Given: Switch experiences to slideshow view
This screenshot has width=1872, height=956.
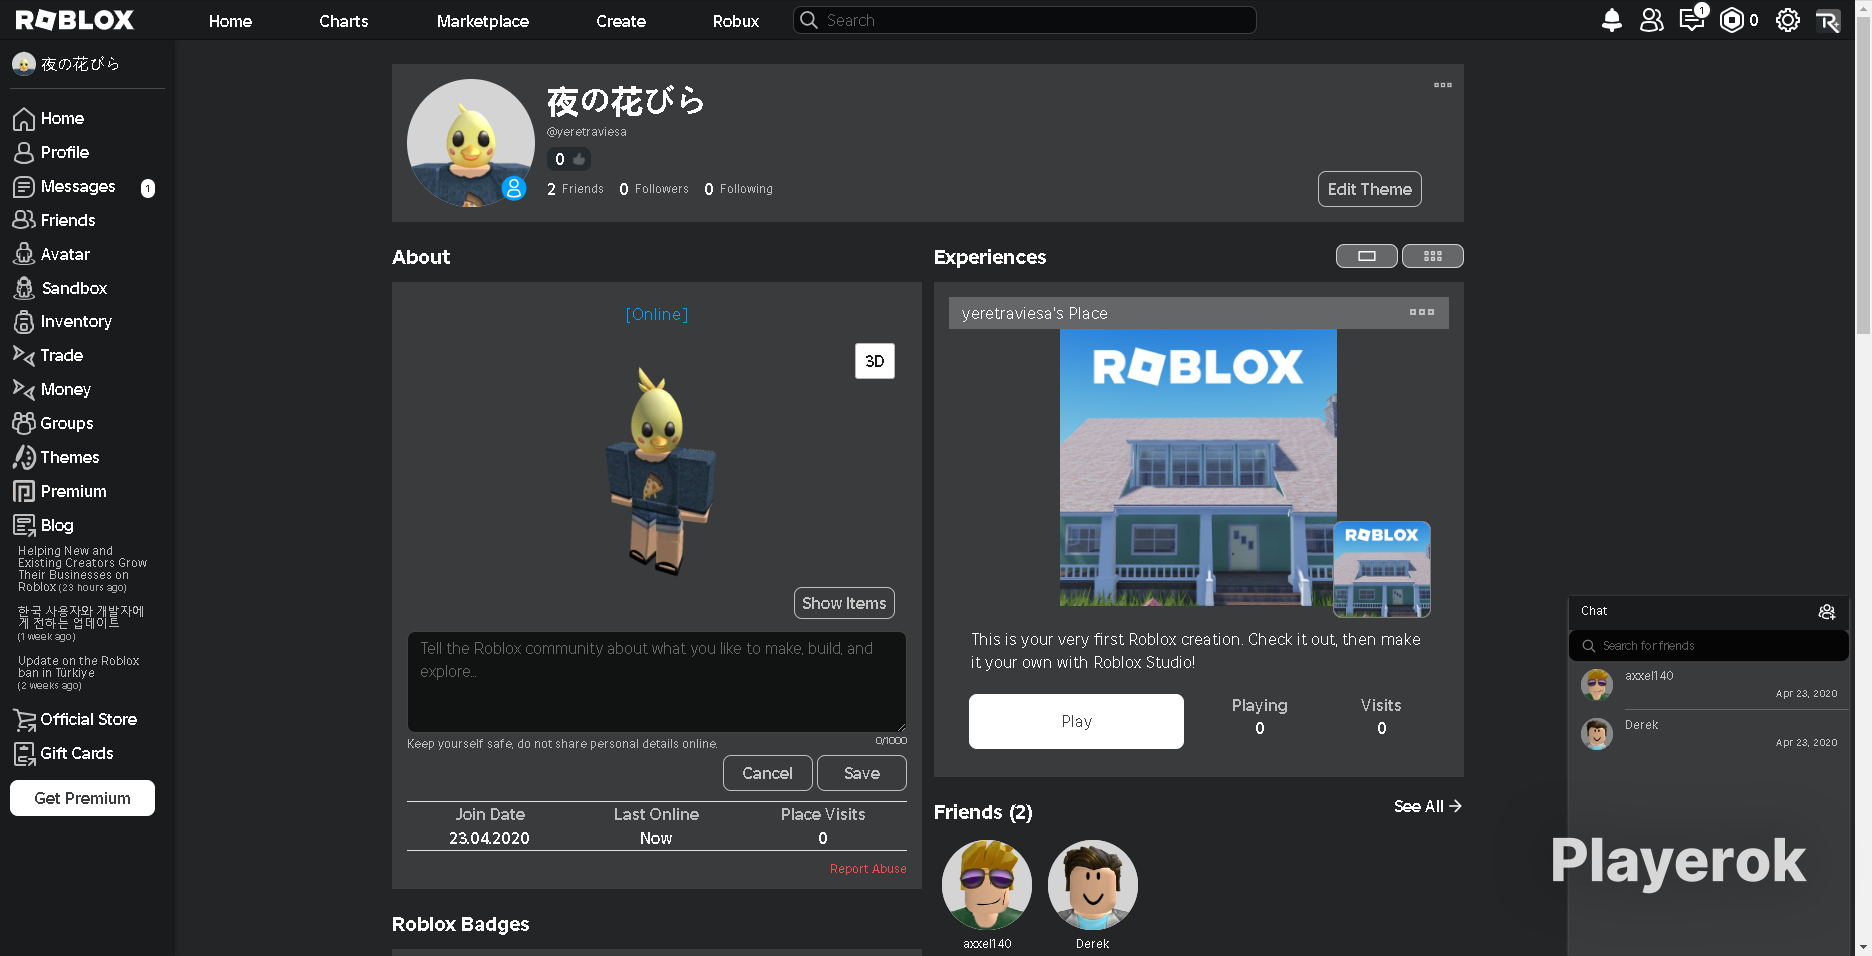Looking at the screenshot, I should 1367,256.
